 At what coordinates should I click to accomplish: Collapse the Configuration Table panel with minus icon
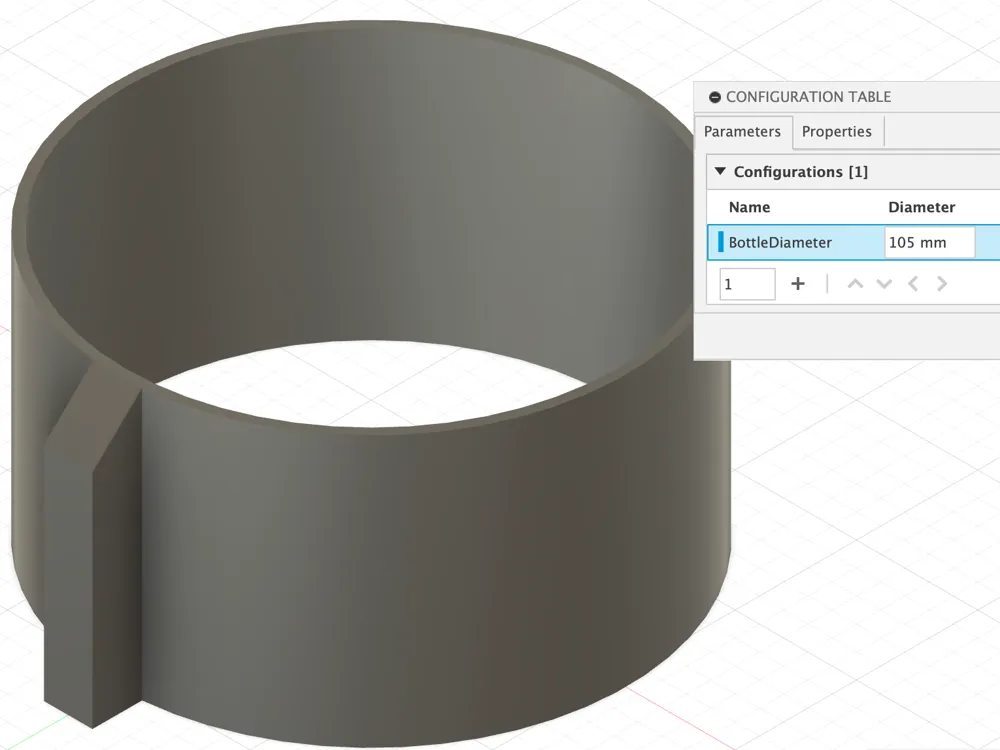point(714,97)
